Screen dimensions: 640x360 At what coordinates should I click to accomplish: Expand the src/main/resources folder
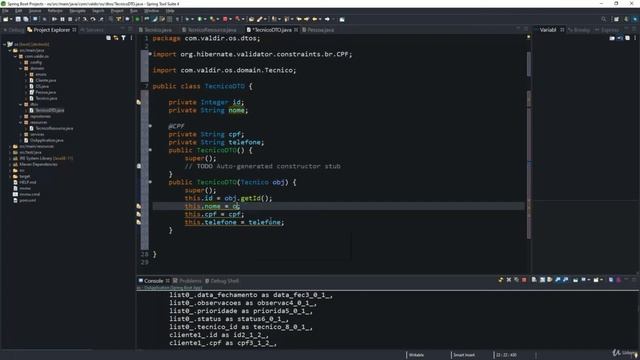[x=10, y=146]
